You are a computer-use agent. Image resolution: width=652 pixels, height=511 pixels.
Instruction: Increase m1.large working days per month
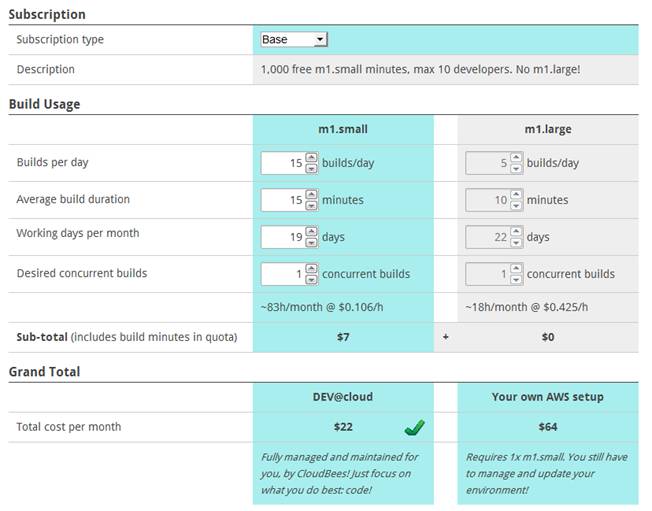click(x=516, y=231)
